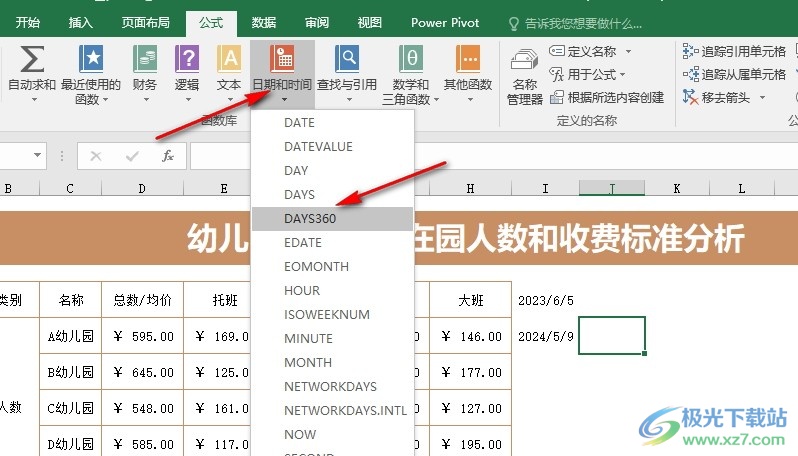Choose DATE from the function list

(x=333, y=123)
